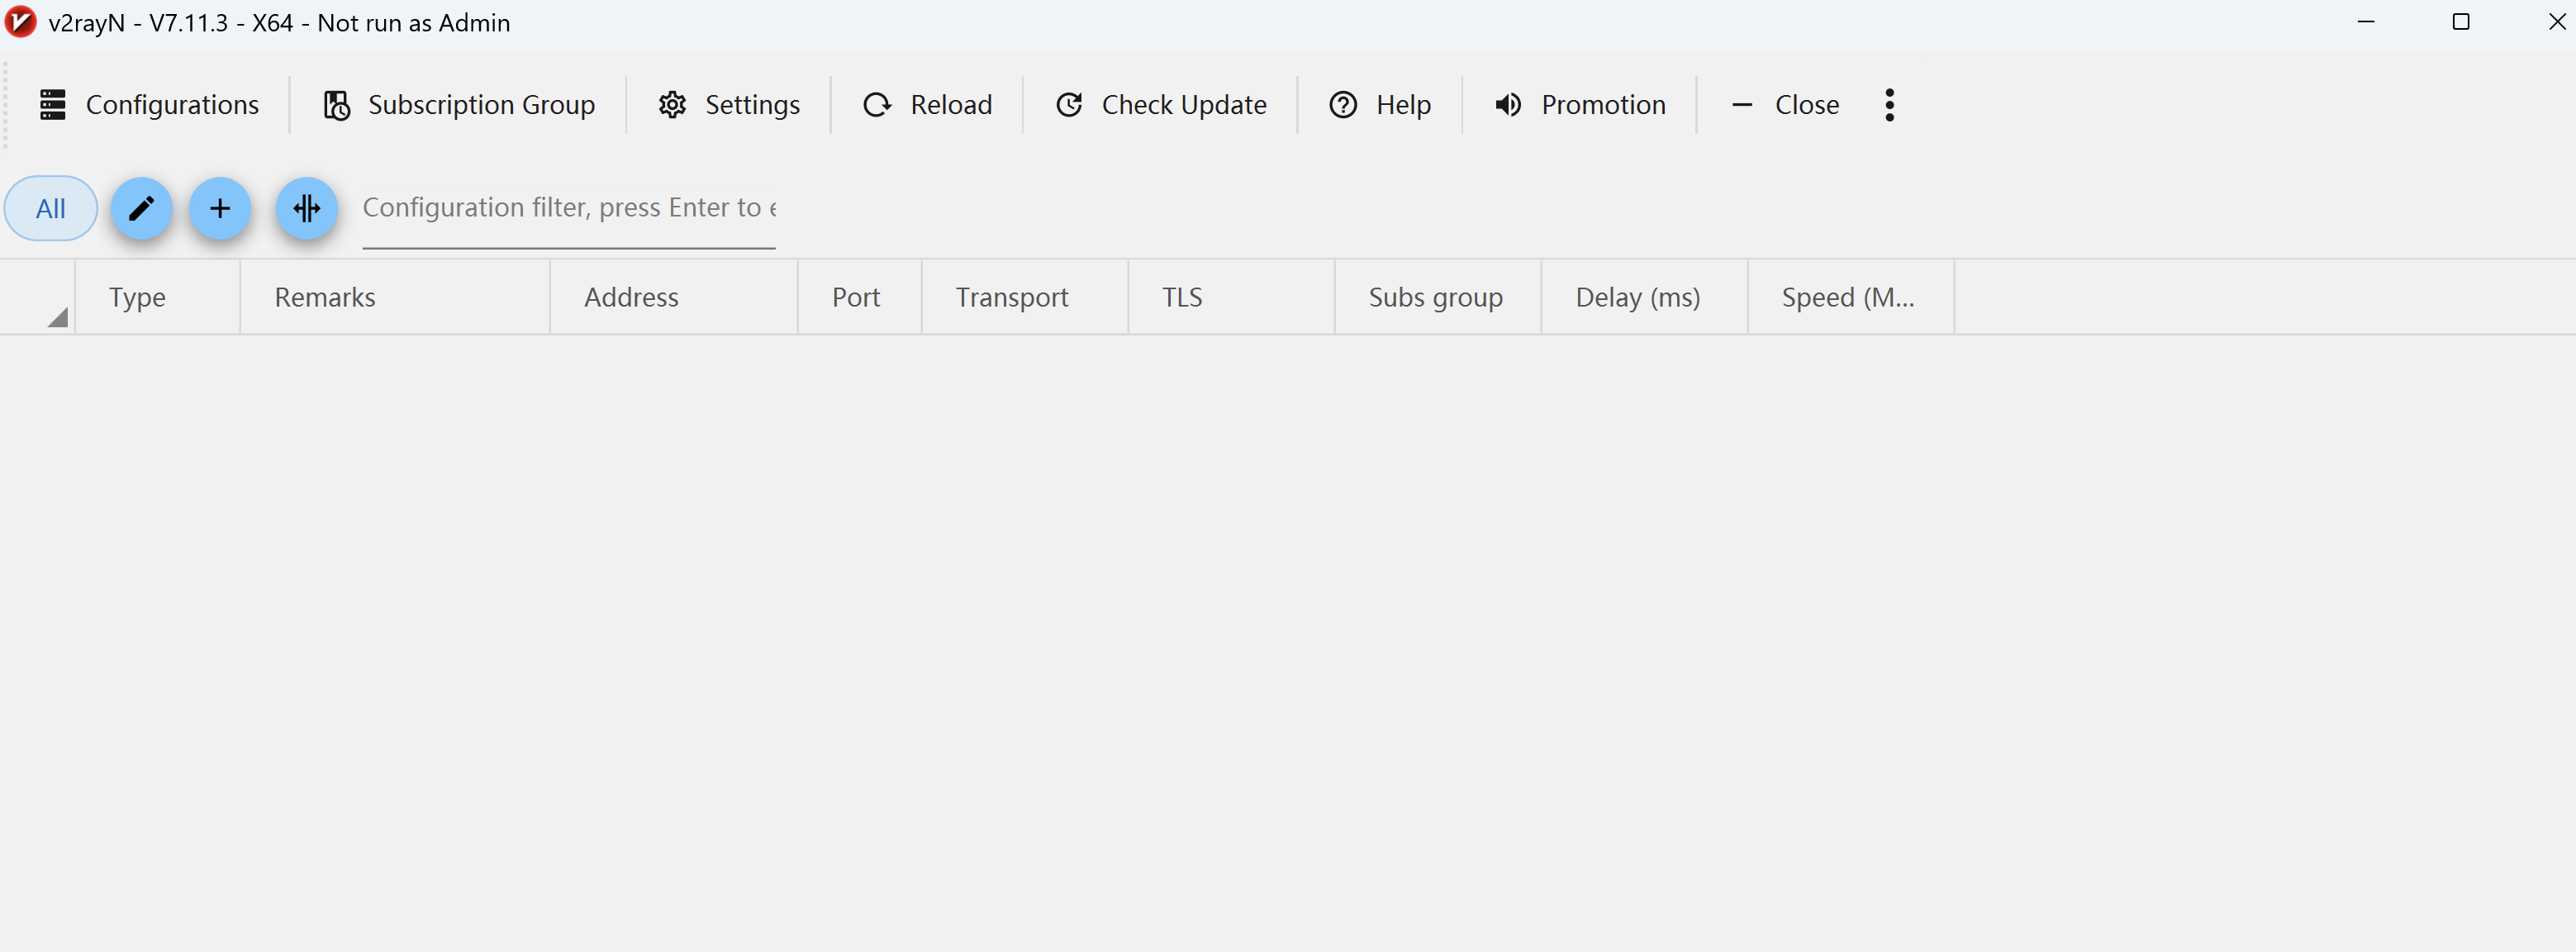Screen dimensions: 2576x952
Task: Click the select-all corner triangle in grid
Action: tap(58, 317)
